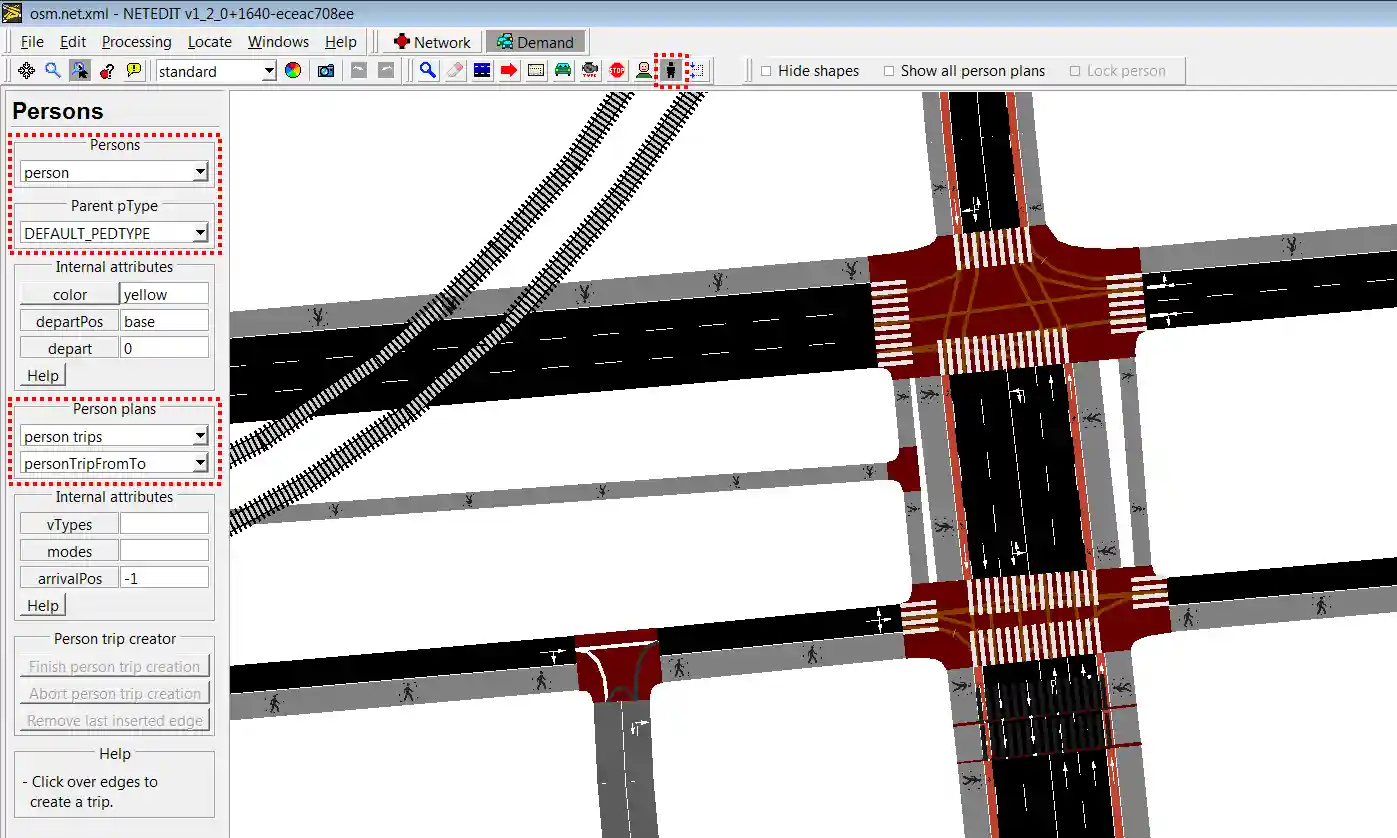Activate the person mode icon
The image size is (1397, 838).
click(x=671, y=71)
